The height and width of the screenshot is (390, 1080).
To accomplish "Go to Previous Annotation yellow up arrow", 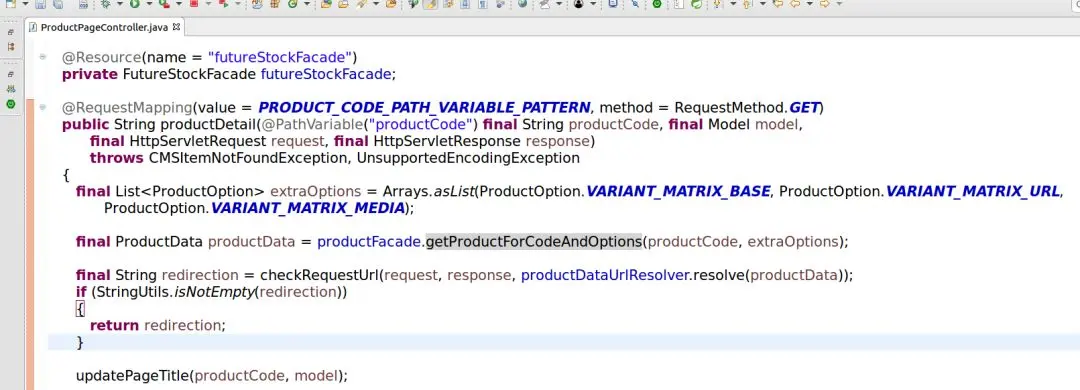I will (747, 4).
